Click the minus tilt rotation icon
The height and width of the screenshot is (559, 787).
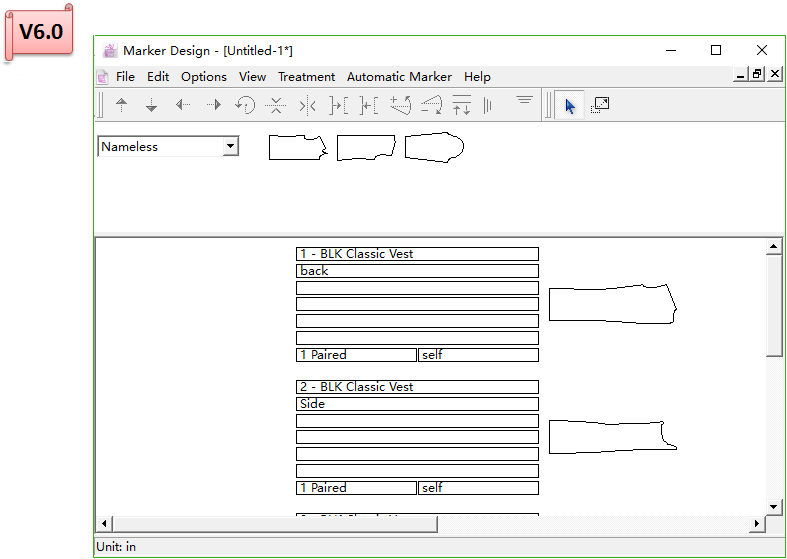pos(431,105)
